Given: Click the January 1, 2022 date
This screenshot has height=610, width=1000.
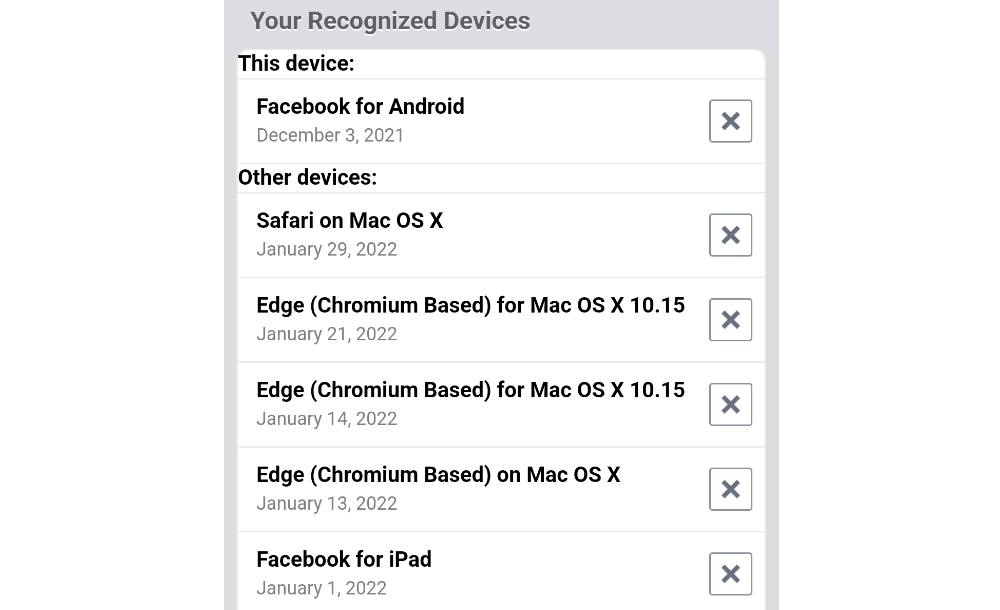Looking at the screenshot, I should point(321,588).
